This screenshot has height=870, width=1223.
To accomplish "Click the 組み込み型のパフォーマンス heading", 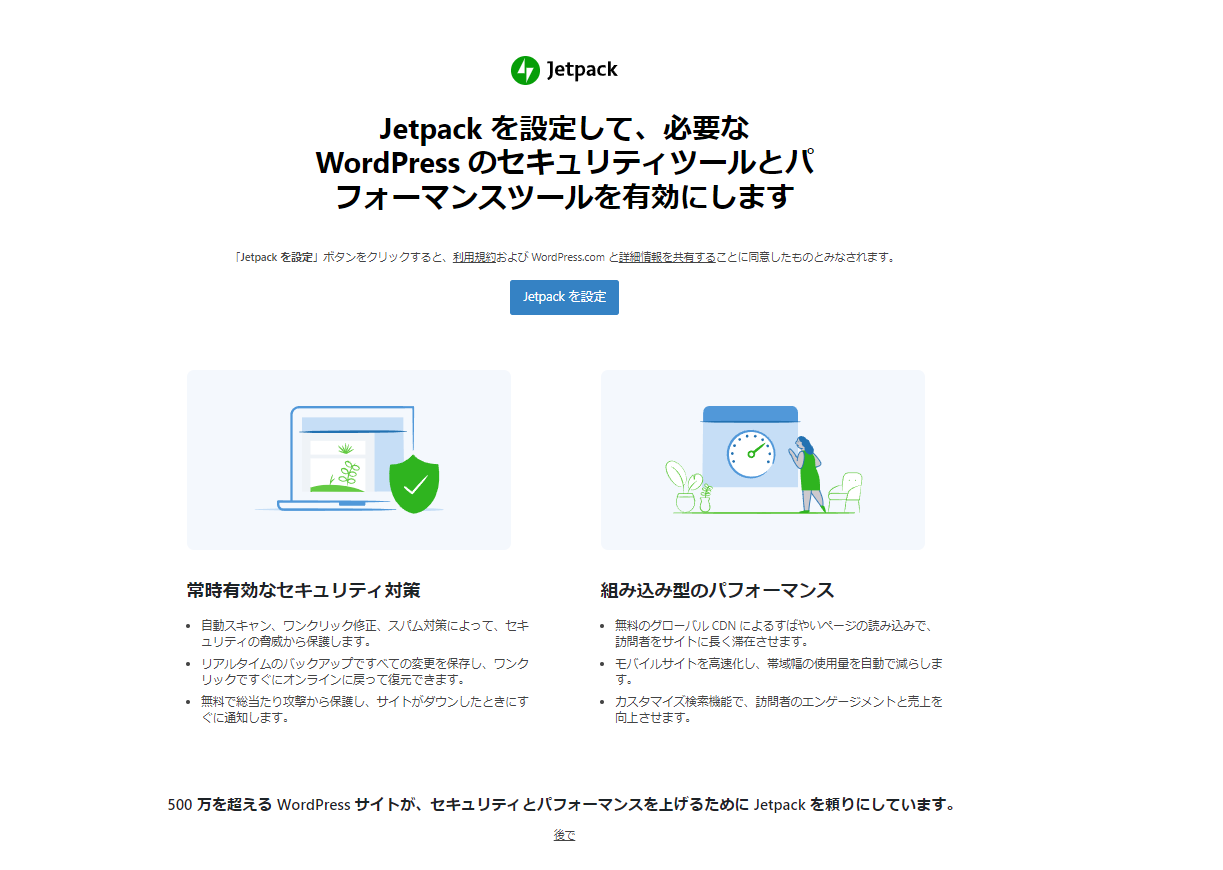I will click(717, 590).
